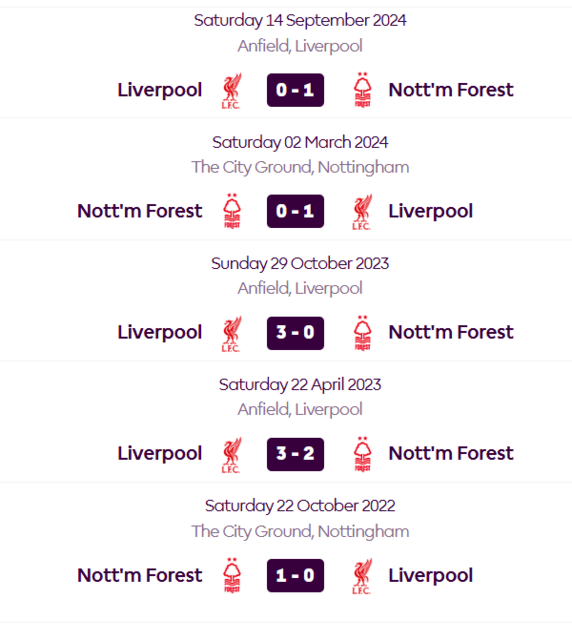Viewport: 572px width, 640px height.
Task: Open the 0-1 score on 14 September 2024
Action: 295,90
